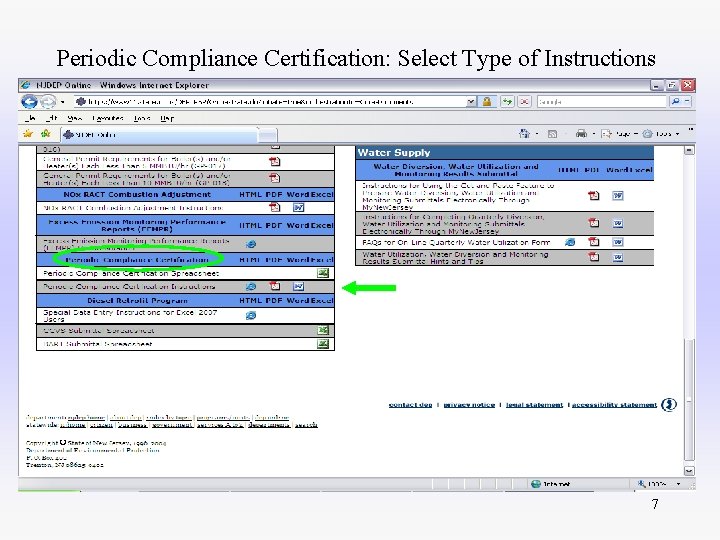Image resolution: width=720 pixels, height=540 pixels.
Task: Click inside the address bar URL field
Action: (x=271, y=101)
